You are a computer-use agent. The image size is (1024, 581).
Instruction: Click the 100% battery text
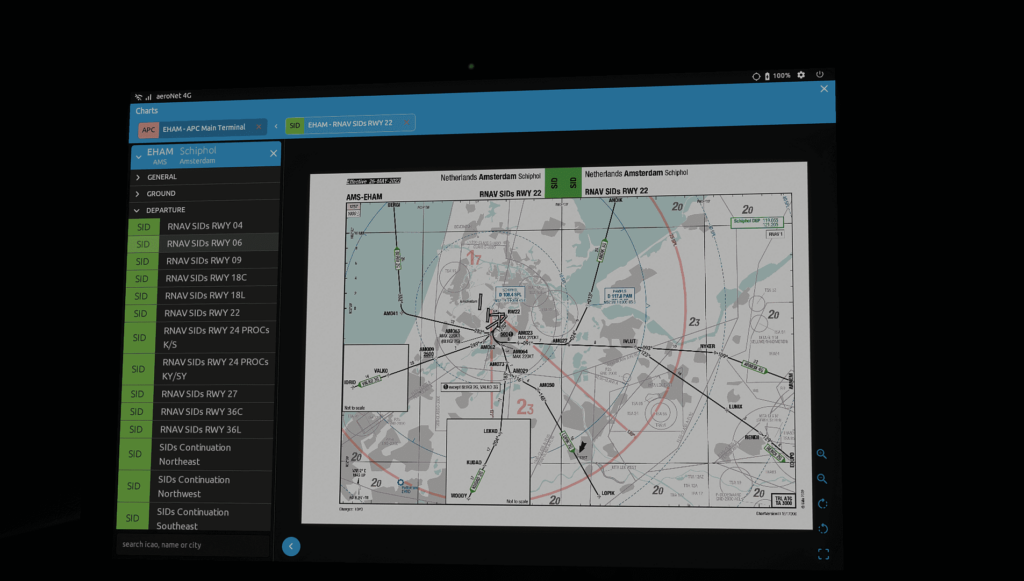point(782,76)
